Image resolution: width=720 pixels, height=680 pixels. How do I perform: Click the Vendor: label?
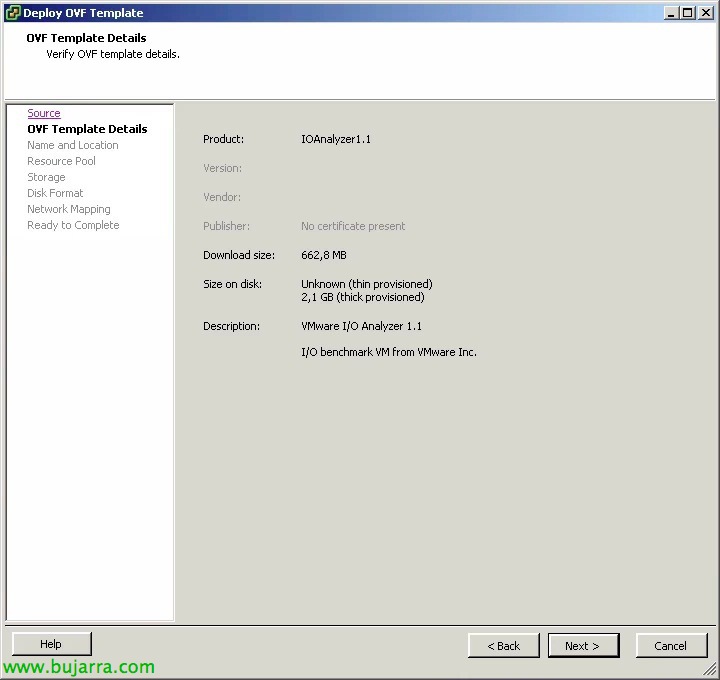click(x=222, y=197)
